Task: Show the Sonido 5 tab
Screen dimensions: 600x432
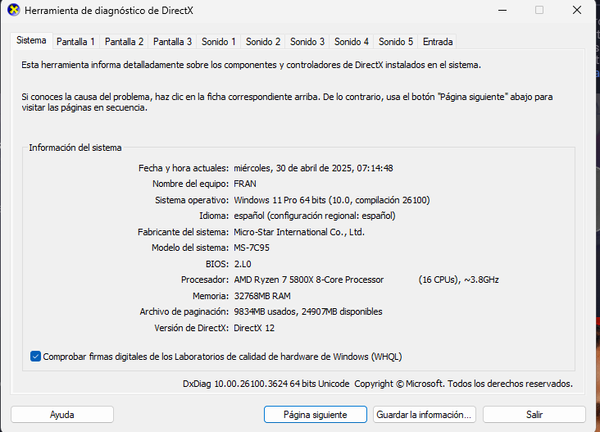Action: [x=395, y=42]
